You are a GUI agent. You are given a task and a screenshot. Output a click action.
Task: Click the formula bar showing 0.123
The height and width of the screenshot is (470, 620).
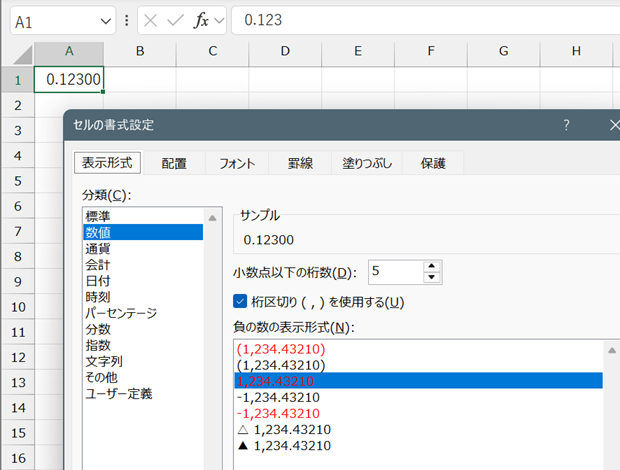(x=425, y=20)
